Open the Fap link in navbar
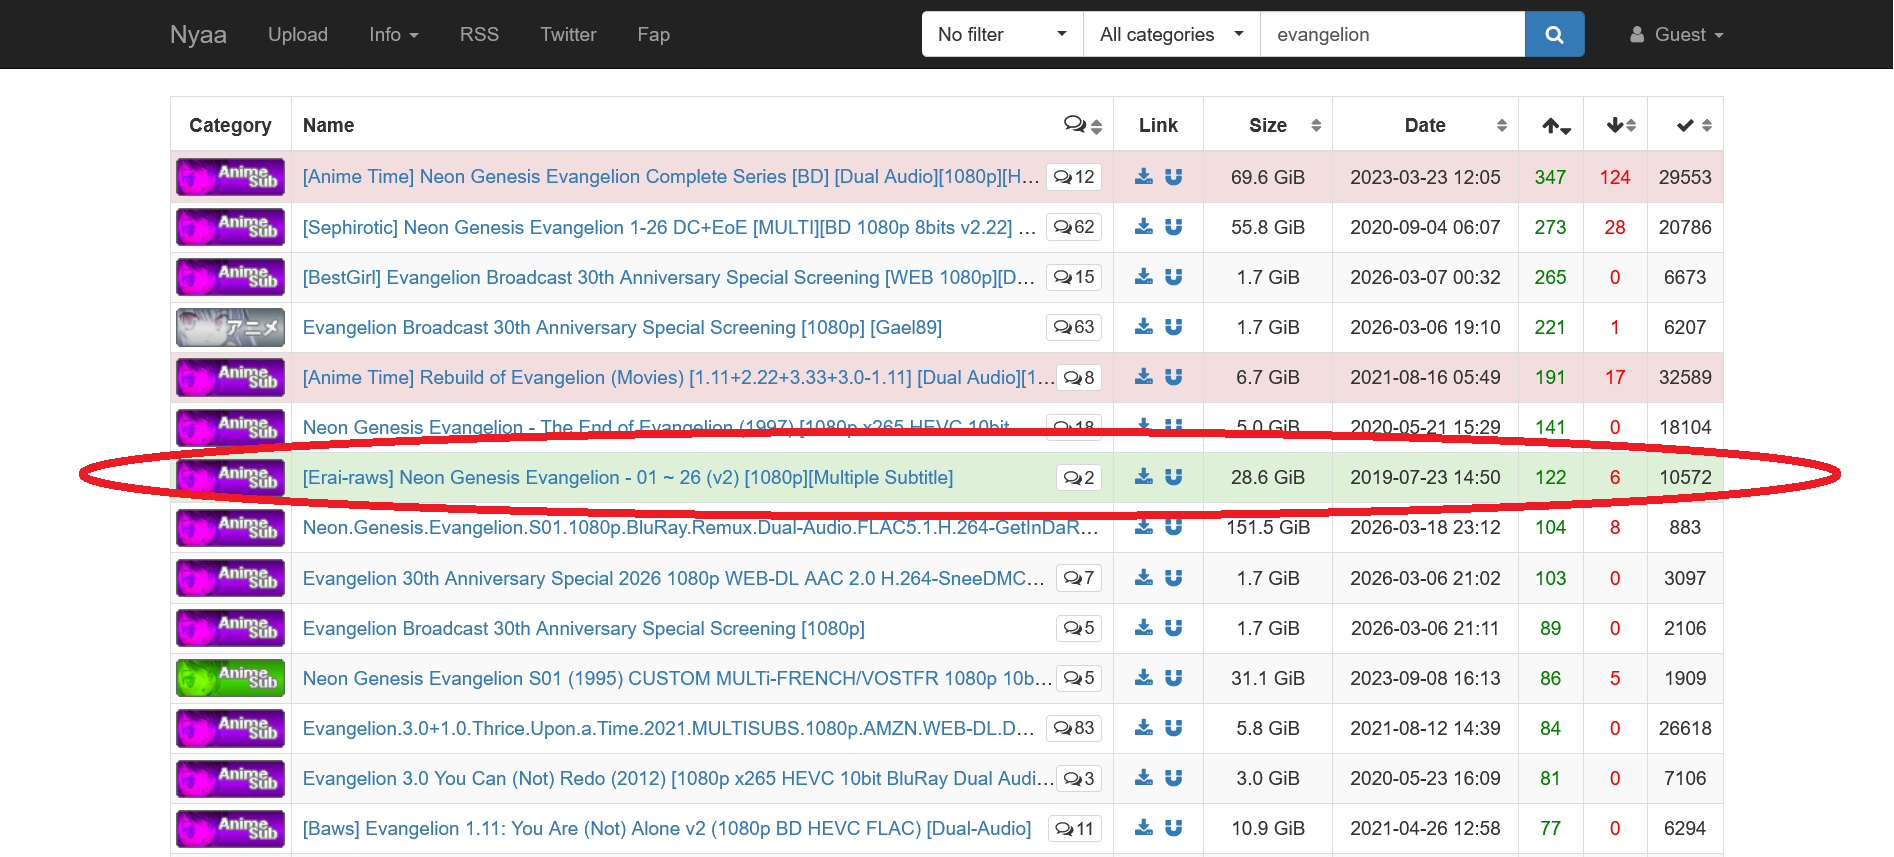This screenshot has height=857, width=1894. (654, 34)
